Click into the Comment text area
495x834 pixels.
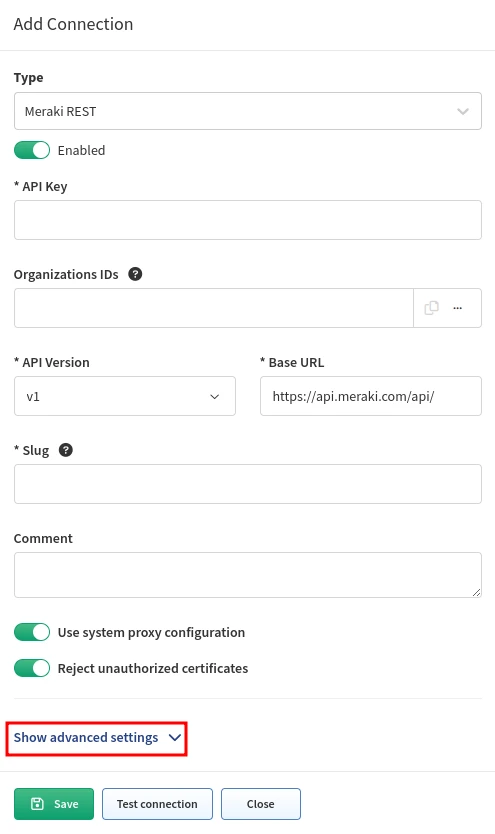click(x=248, y=575)
